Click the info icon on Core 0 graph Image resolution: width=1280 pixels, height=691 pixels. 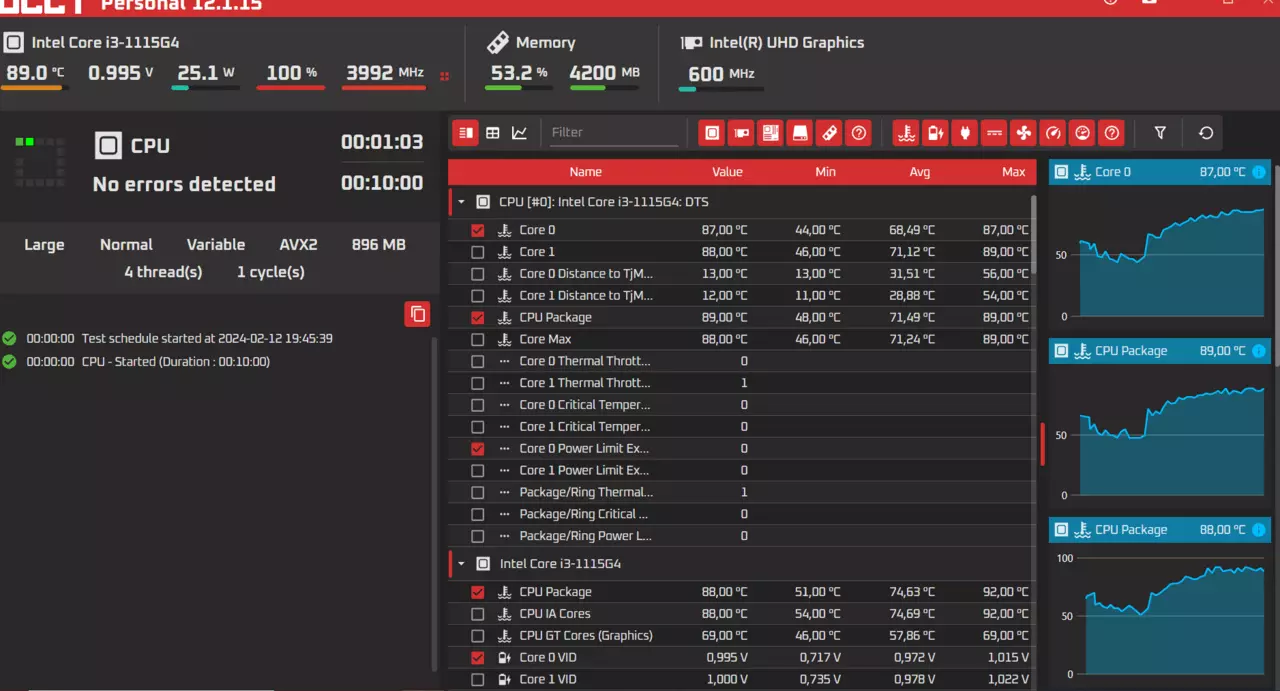(x=1259, y=172)
